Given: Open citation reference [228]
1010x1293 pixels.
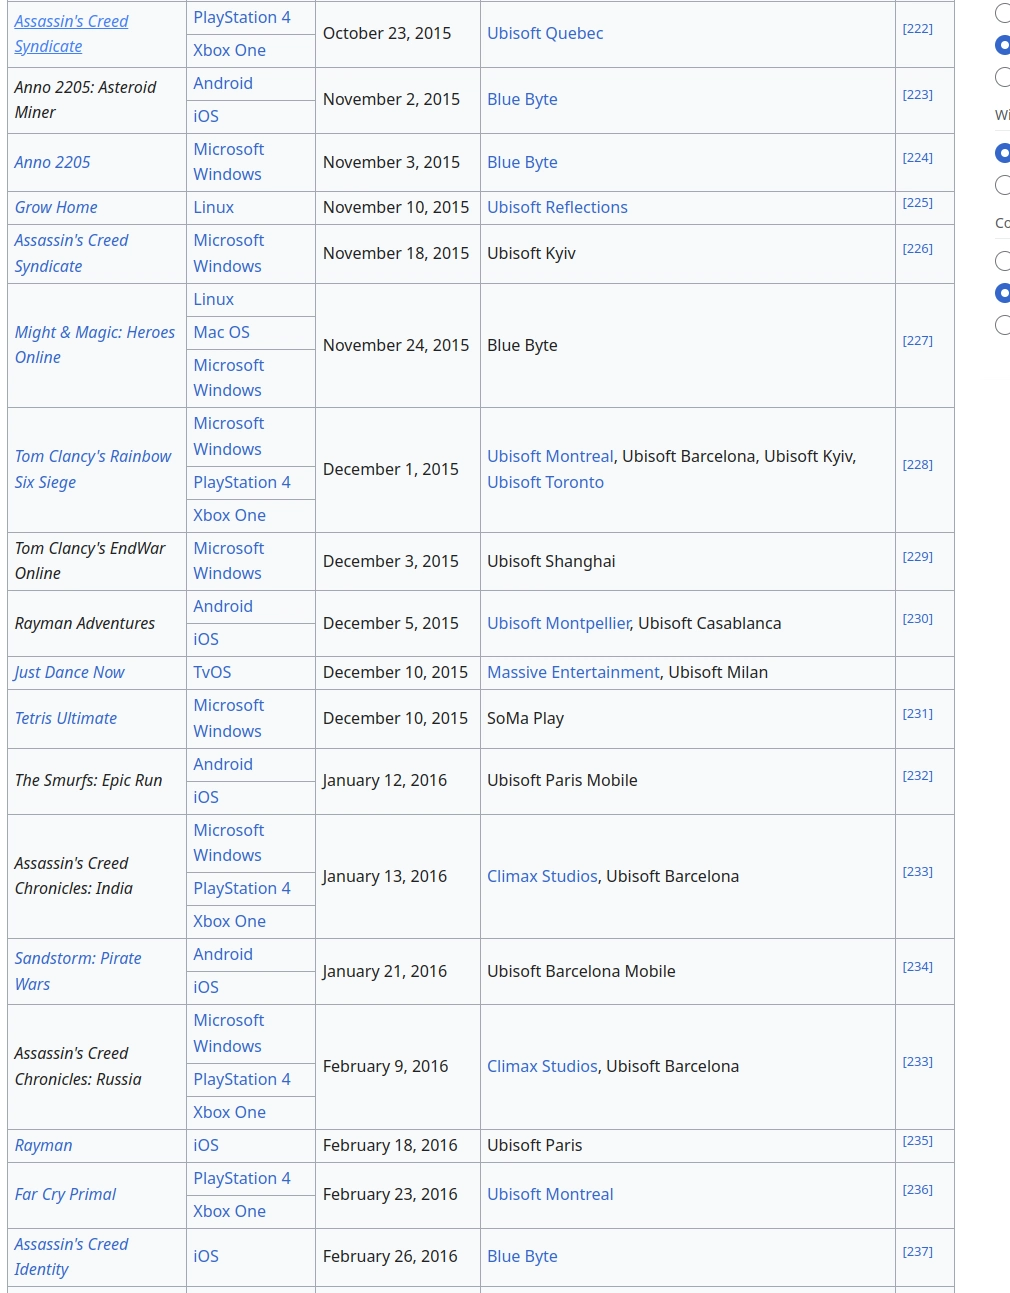Looking at the screenshot, I should pyautogui.click(x=917, y=464).
